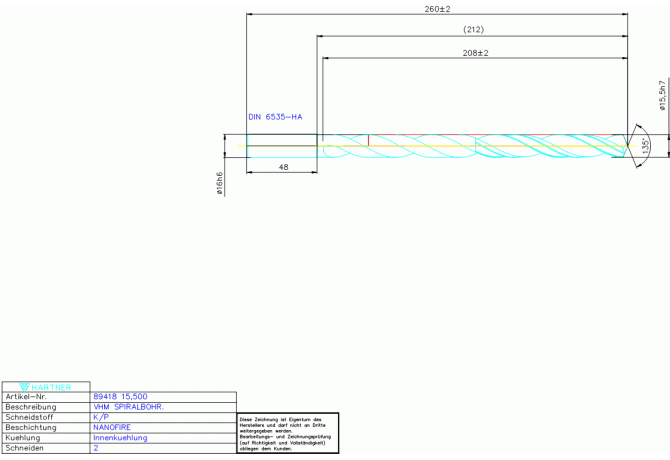This screenshot has width=670, height=460.
Task: Click the Hartner logo in the title block
Action: pos(46,387)
